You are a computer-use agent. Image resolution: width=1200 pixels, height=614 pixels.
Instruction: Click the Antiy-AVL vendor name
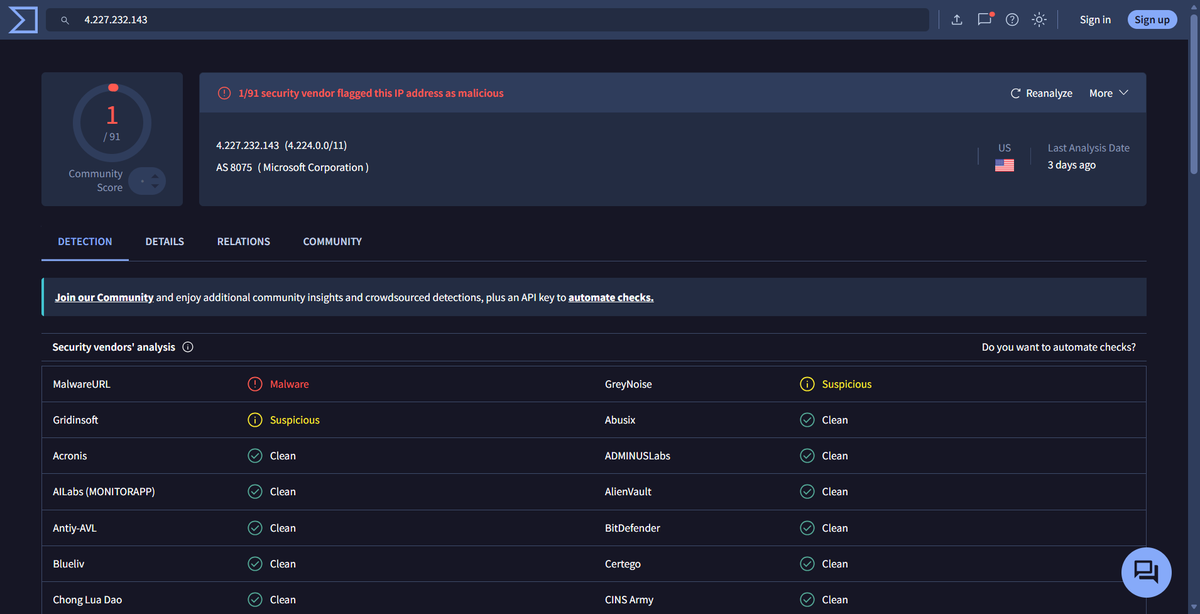pos(75,528)
